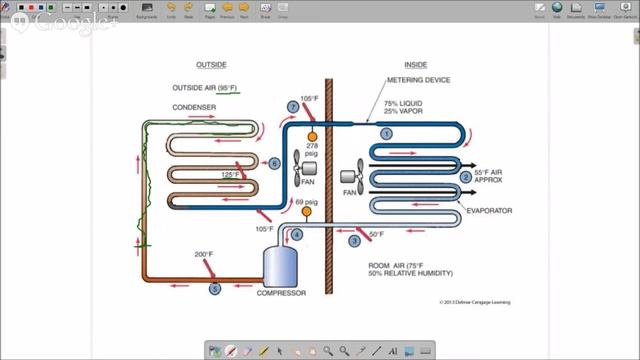Click the "COMPRESSOR" label

281,293
